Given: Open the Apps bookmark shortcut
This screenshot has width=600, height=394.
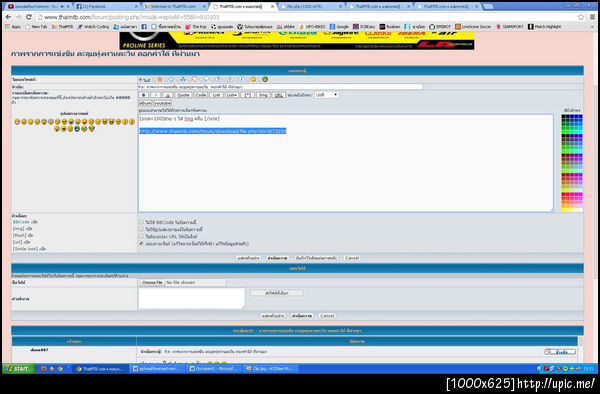Looking at the screenshot, I should click(x=12, y=27).
